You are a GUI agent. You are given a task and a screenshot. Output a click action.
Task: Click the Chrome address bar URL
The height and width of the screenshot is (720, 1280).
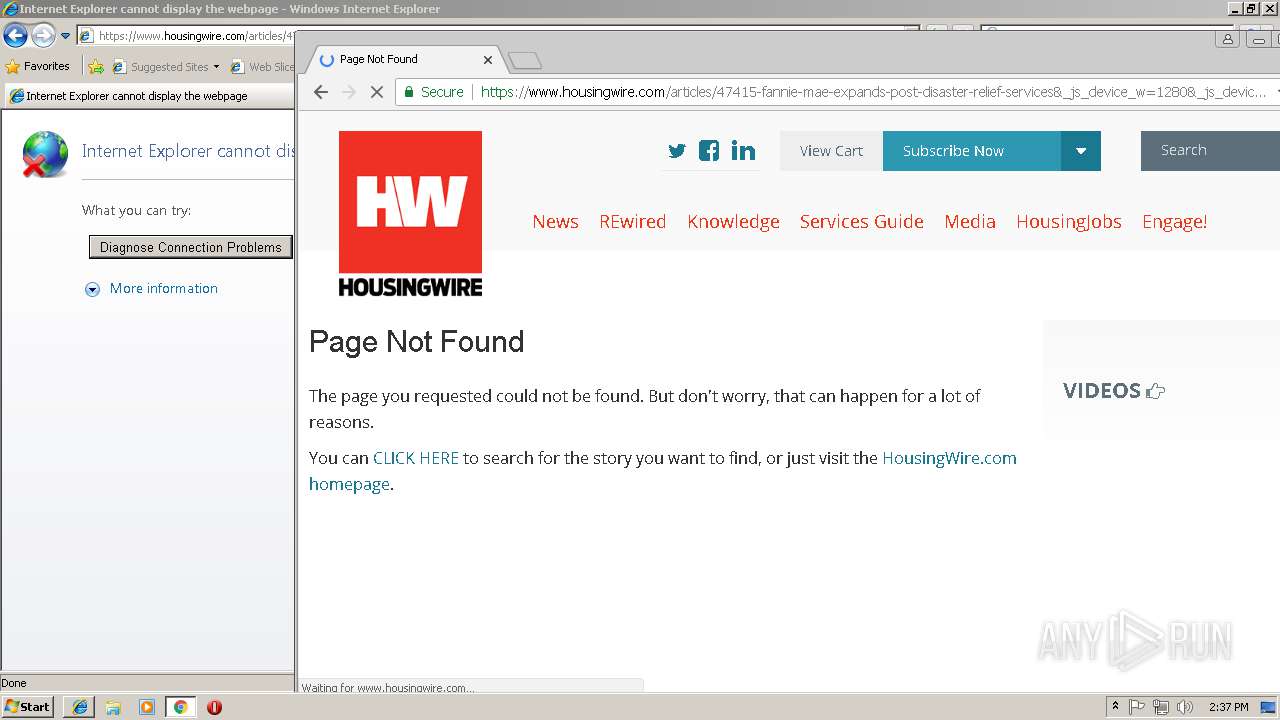873,92
